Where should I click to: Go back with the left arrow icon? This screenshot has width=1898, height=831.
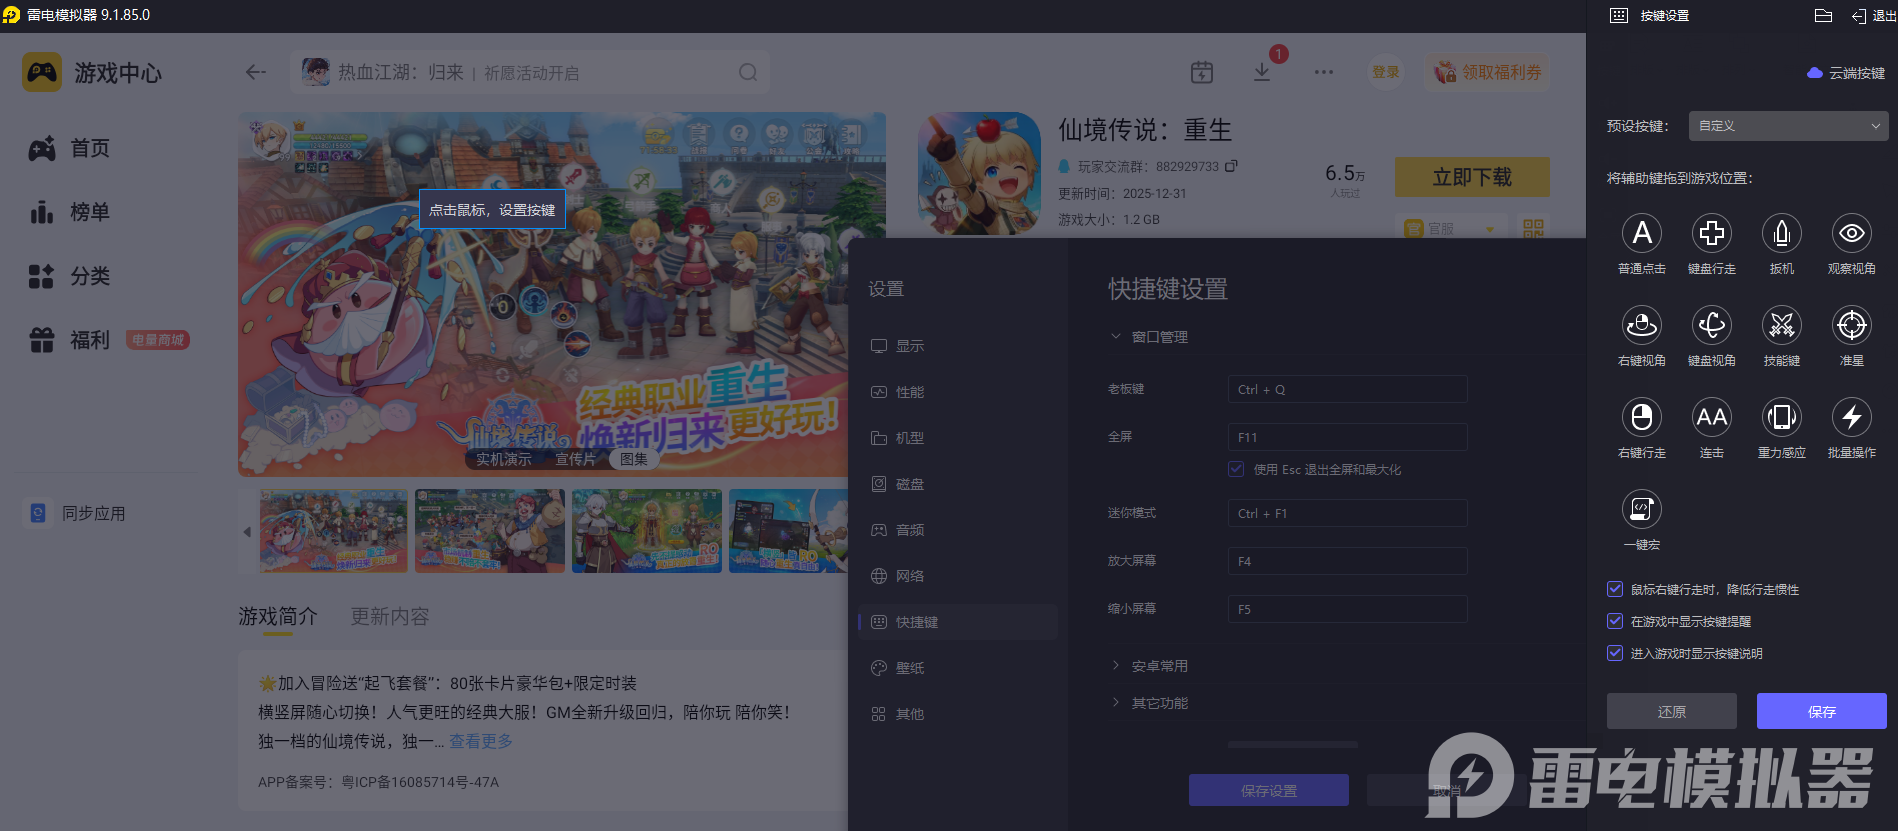point(256,72)
